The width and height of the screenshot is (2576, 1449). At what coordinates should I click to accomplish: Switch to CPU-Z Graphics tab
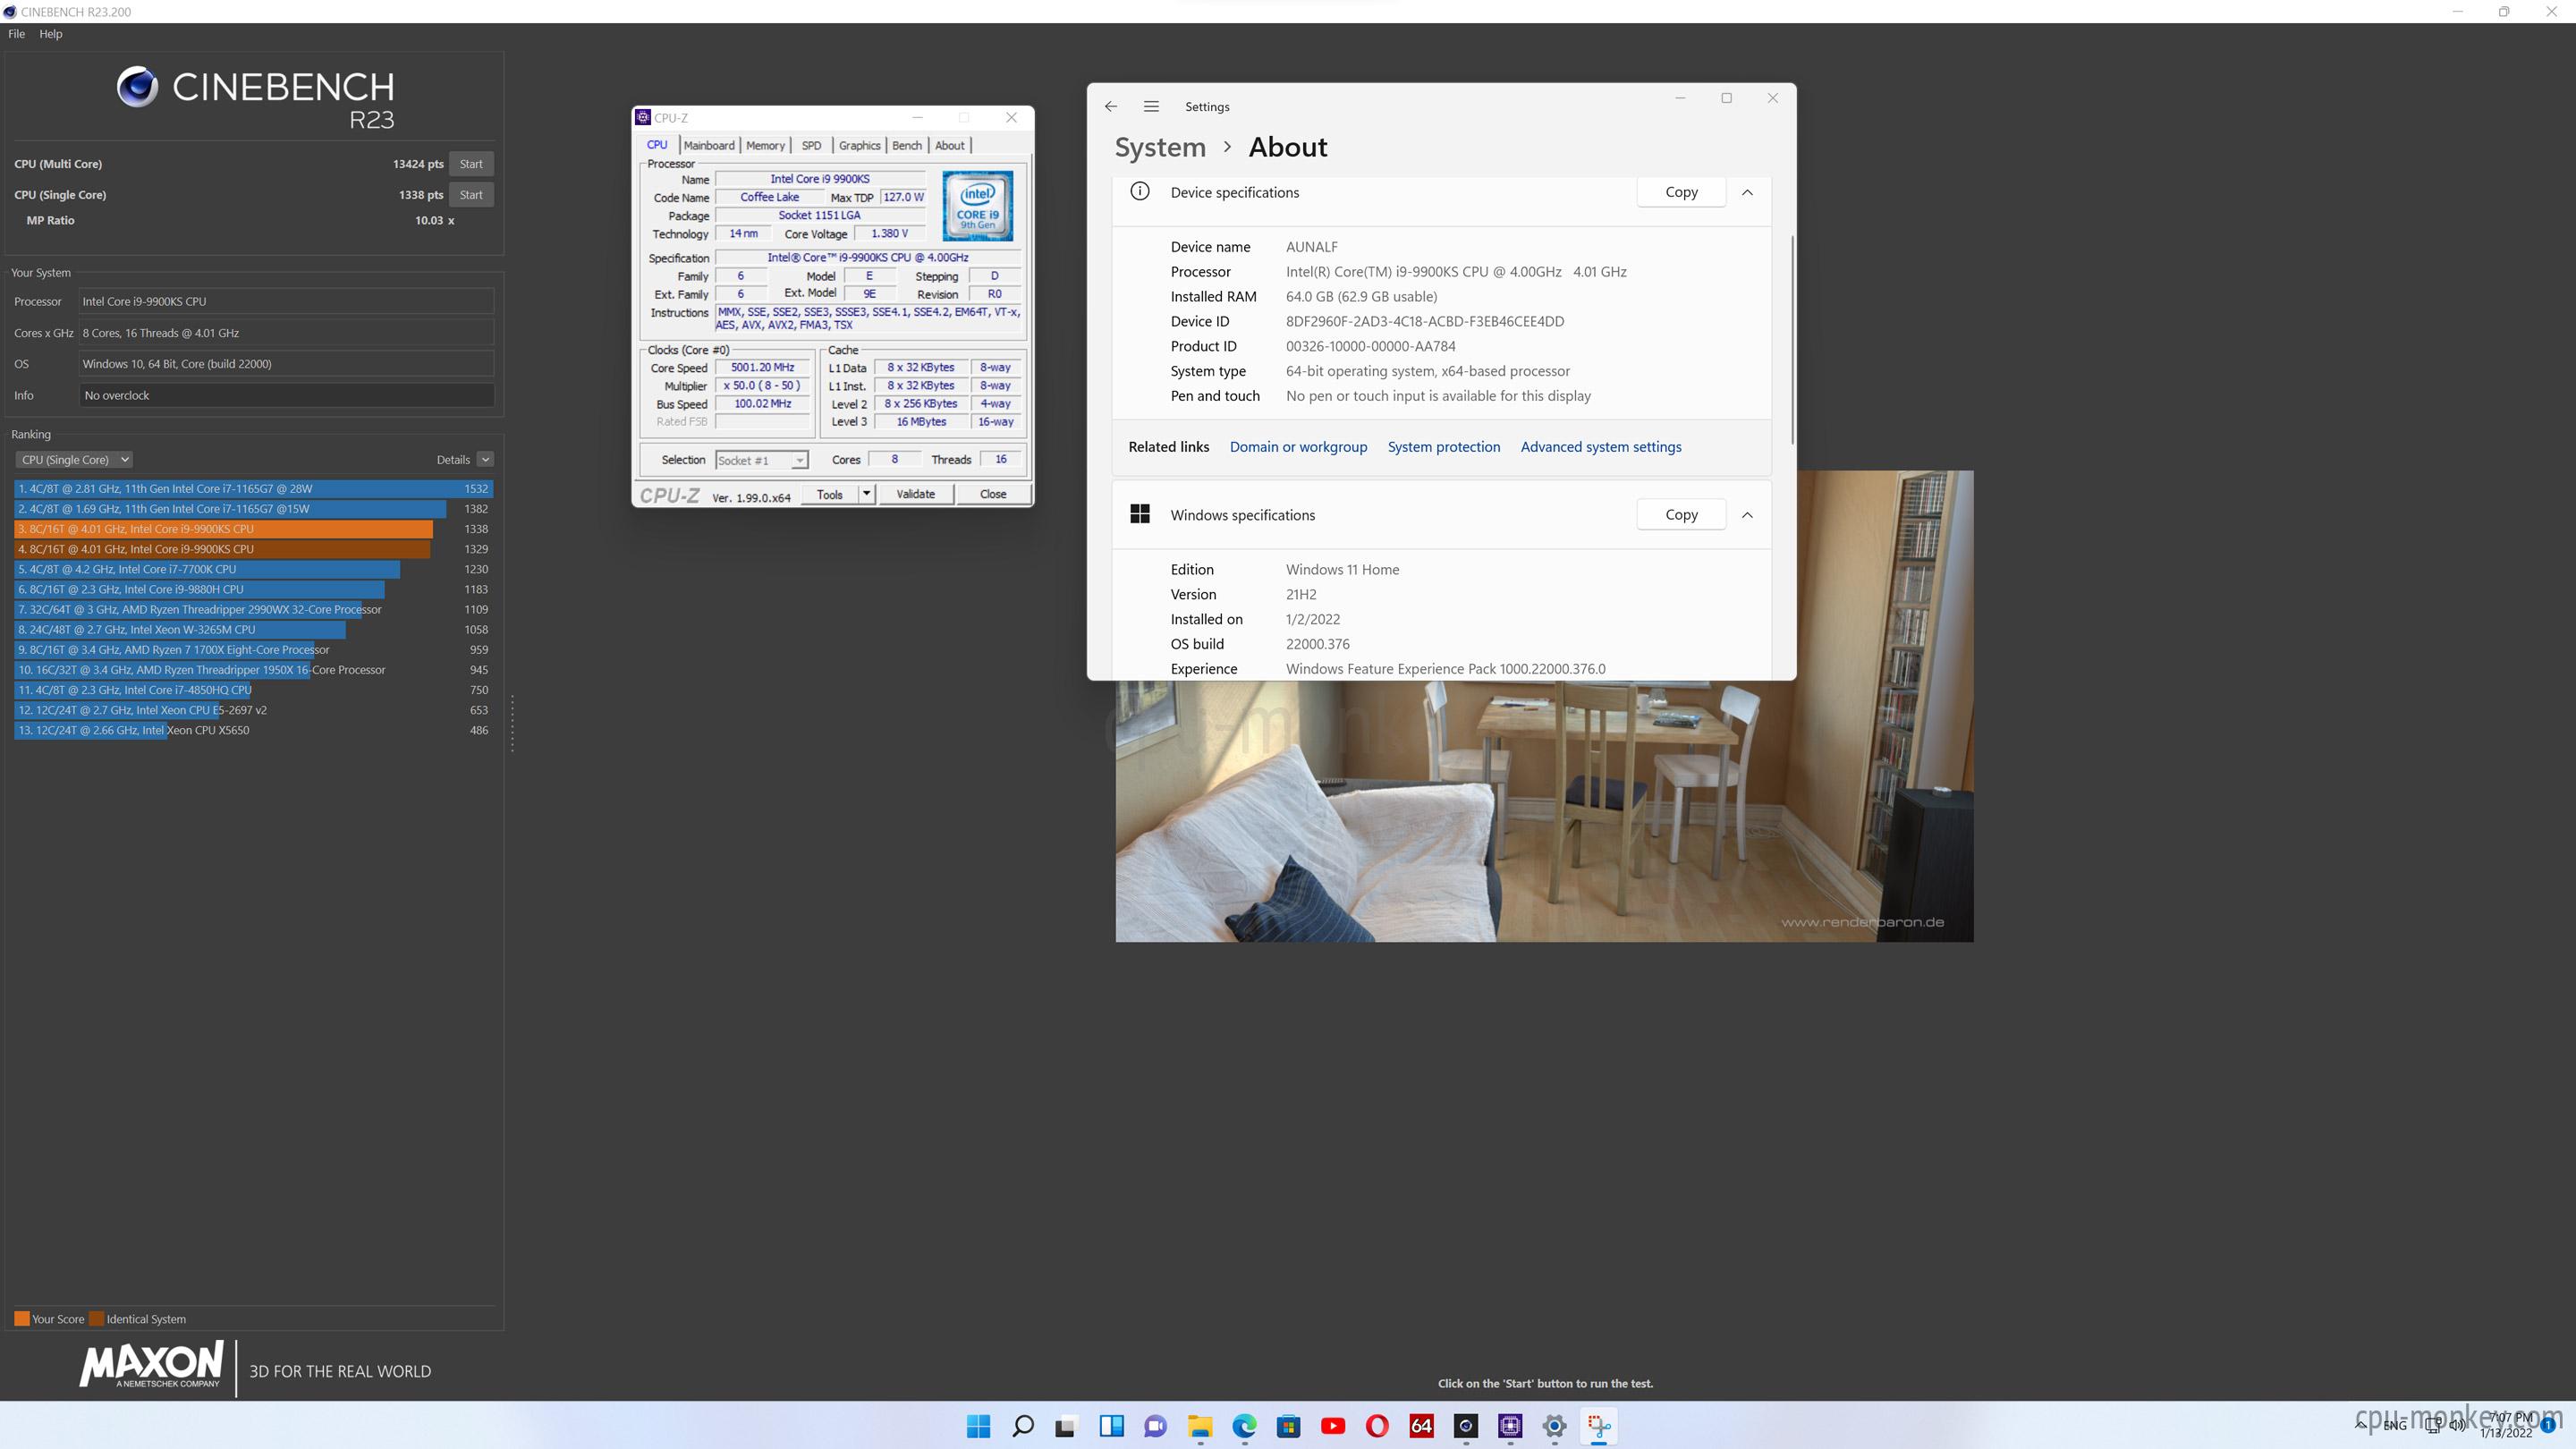click(x=859, y=145)
